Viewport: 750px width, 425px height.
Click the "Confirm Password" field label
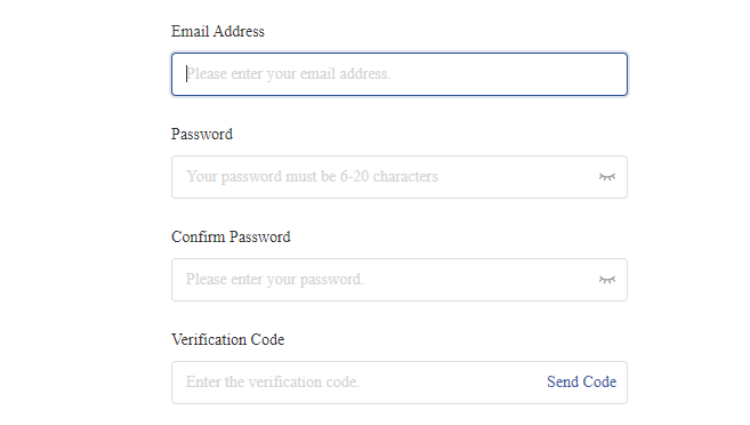[231, 237]
